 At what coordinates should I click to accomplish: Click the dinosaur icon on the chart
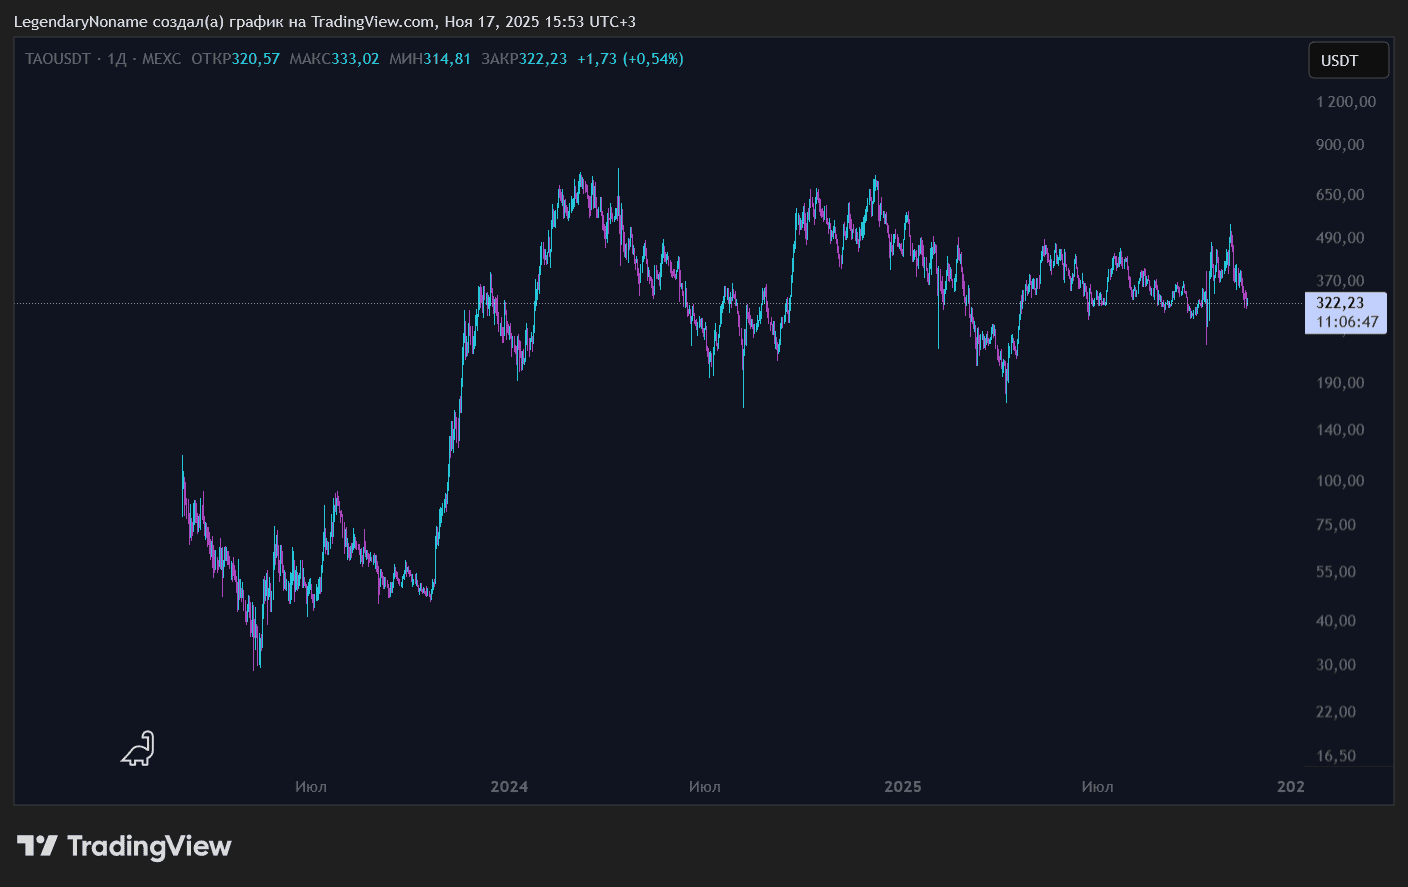(138, 749)
